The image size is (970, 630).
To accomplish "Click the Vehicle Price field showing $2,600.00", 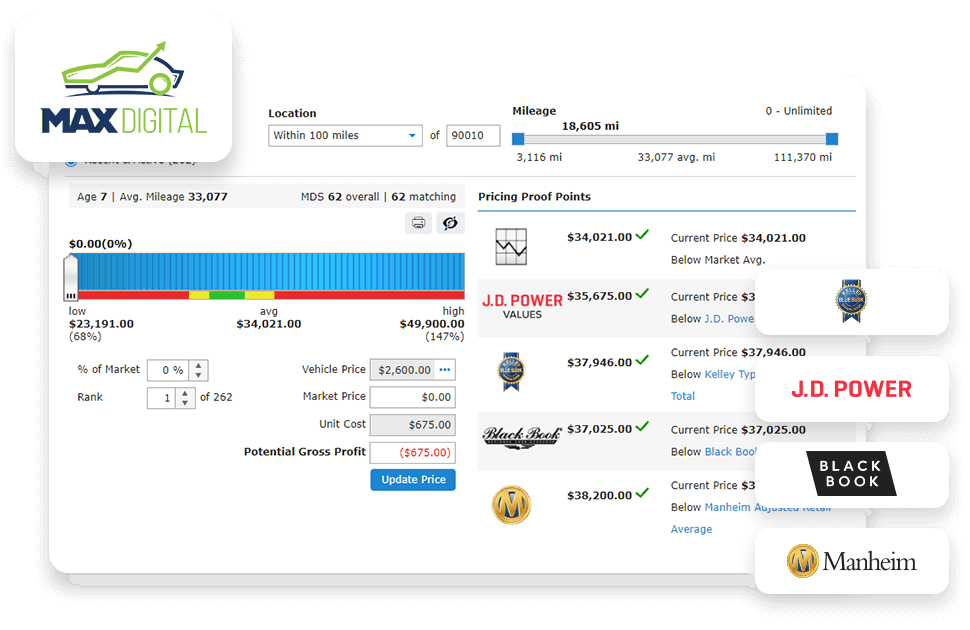I will (404, 370).
